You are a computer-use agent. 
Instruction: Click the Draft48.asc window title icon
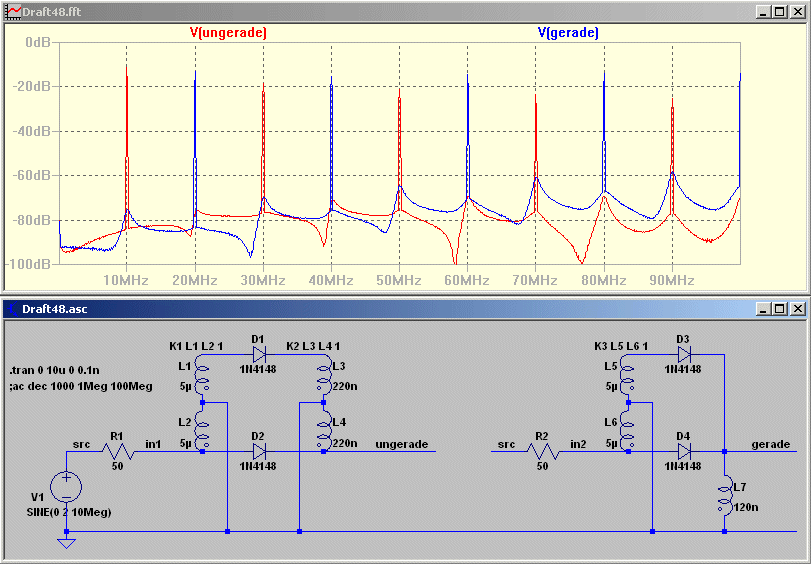point(13,309)
